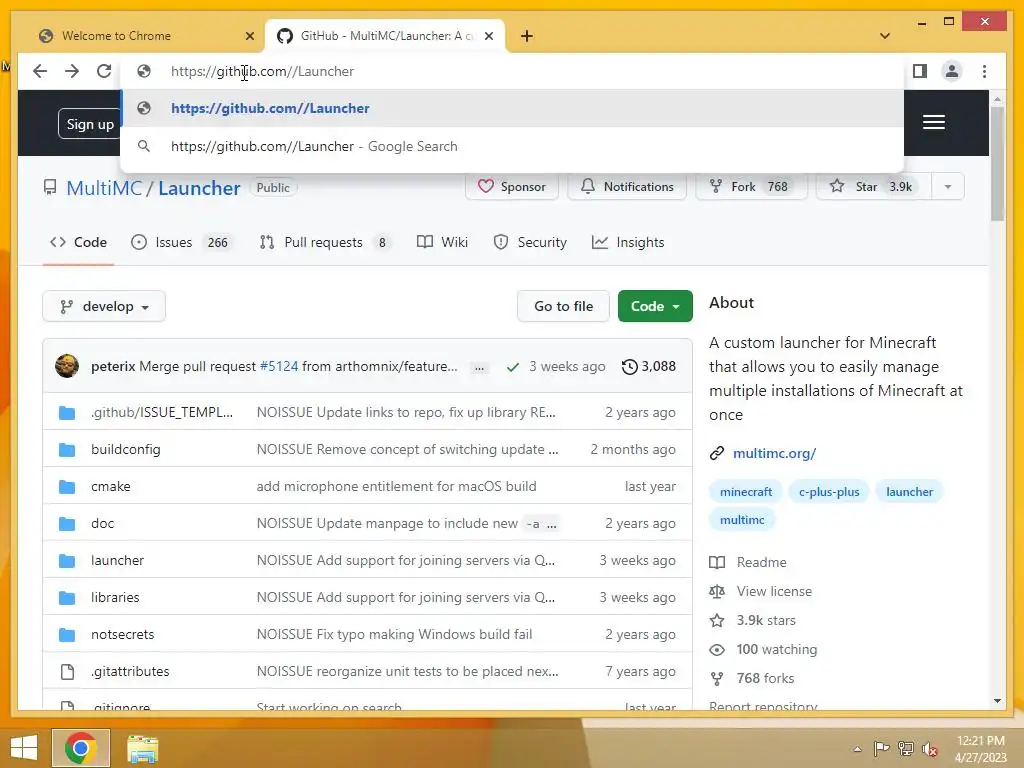Open the buildconfig folder
The width and height of the screenshot is (1024, 768).
click(125, 449)
